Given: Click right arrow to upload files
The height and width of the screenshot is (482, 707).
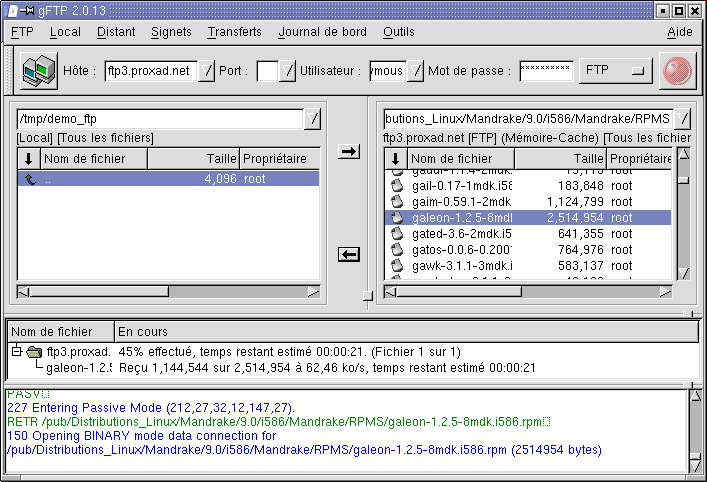Looking at the screenshot, I should pos(349,151).
